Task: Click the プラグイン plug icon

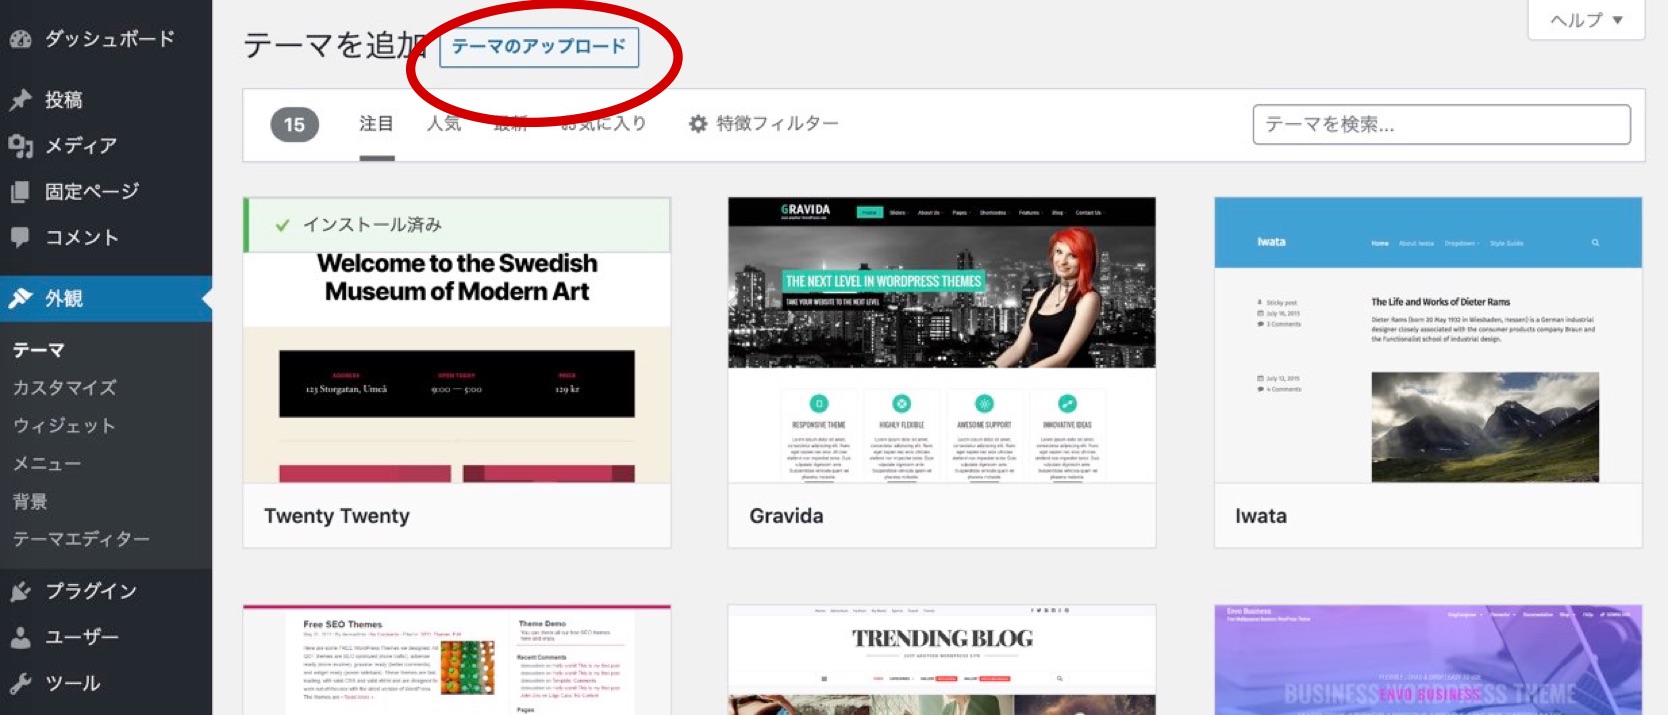Action: click(20, 592)
